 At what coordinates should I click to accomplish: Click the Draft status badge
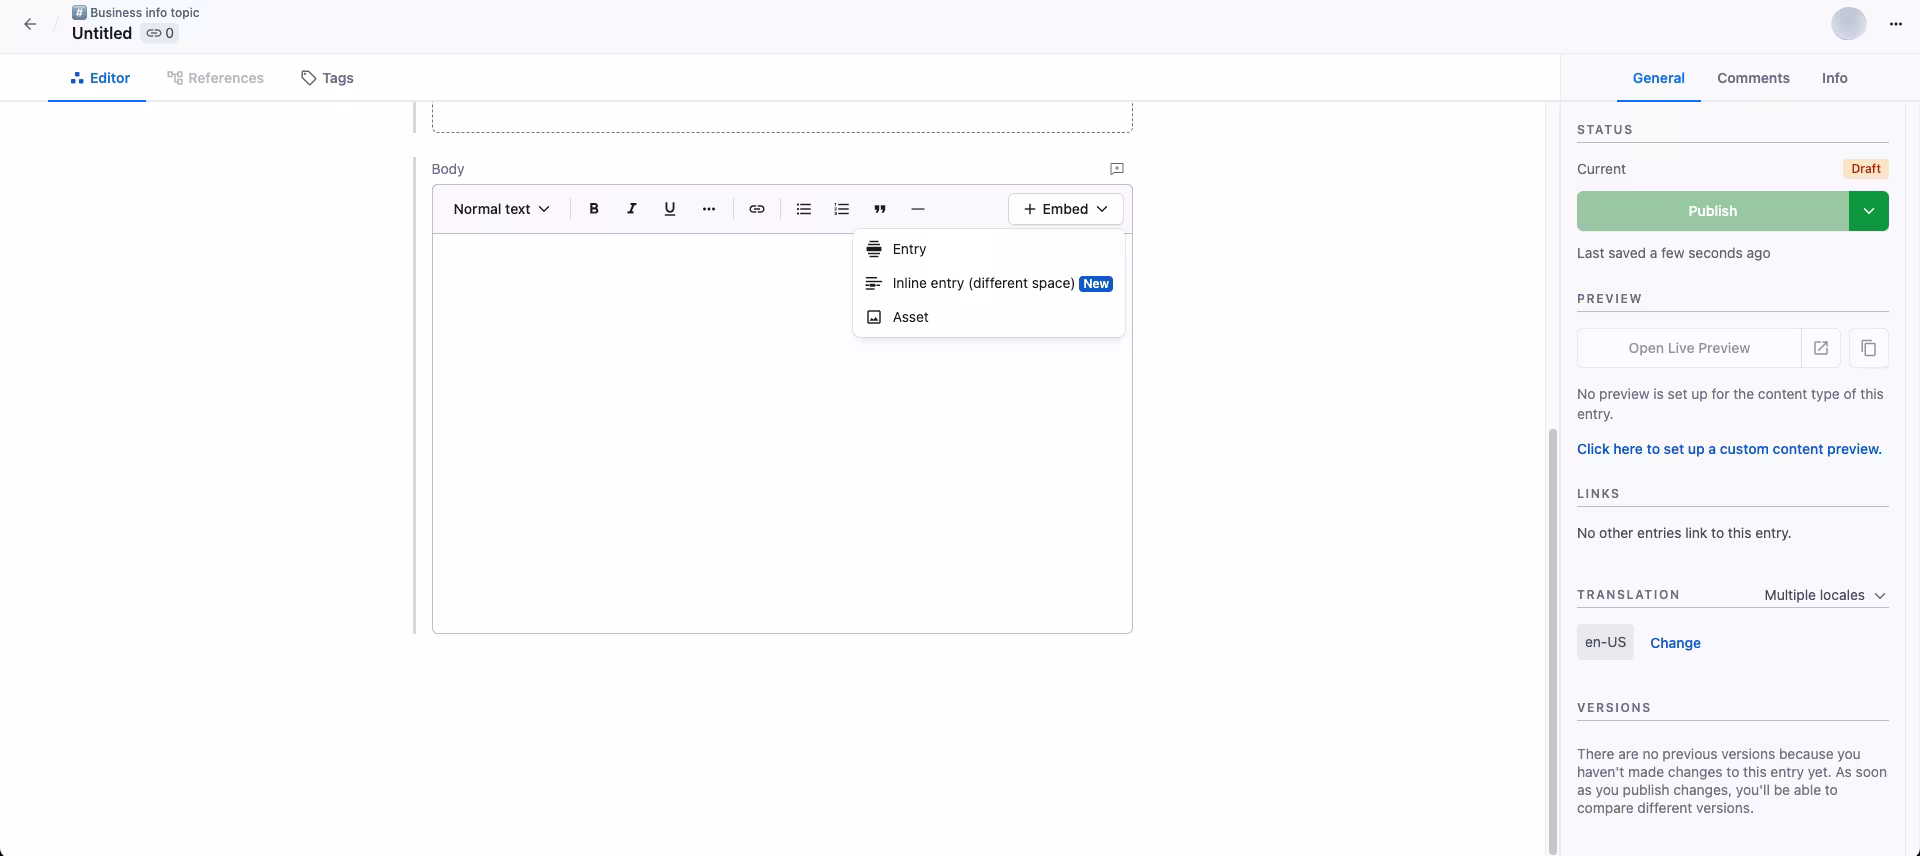tap(1866, 169)
